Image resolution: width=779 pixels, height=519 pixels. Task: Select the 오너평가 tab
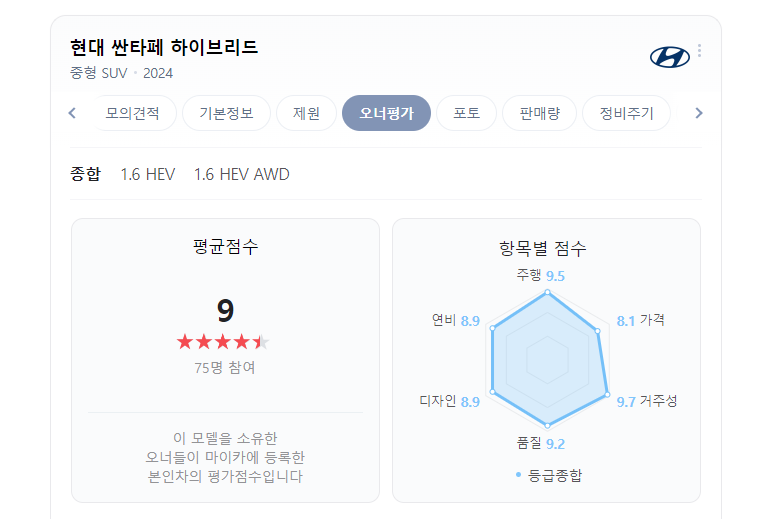(386, 113)
